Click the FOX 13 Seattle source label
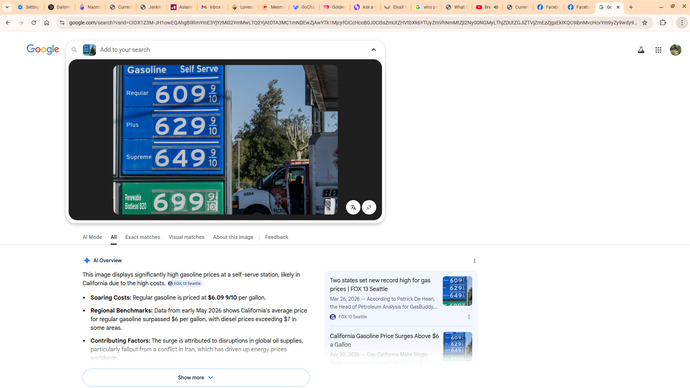The image size is (690, 388). tap(352, 317)
